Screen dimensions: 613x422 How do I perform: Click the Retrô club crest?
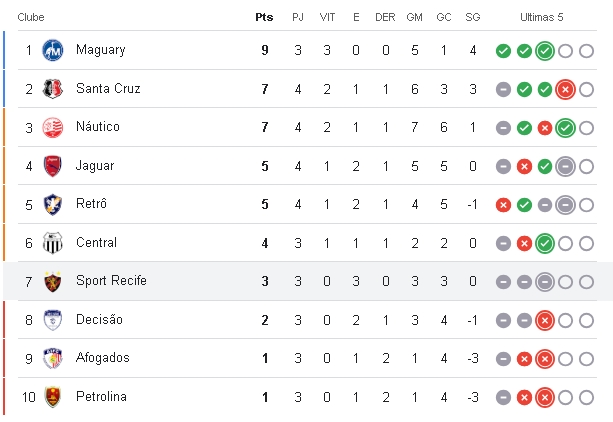point(53,204)
